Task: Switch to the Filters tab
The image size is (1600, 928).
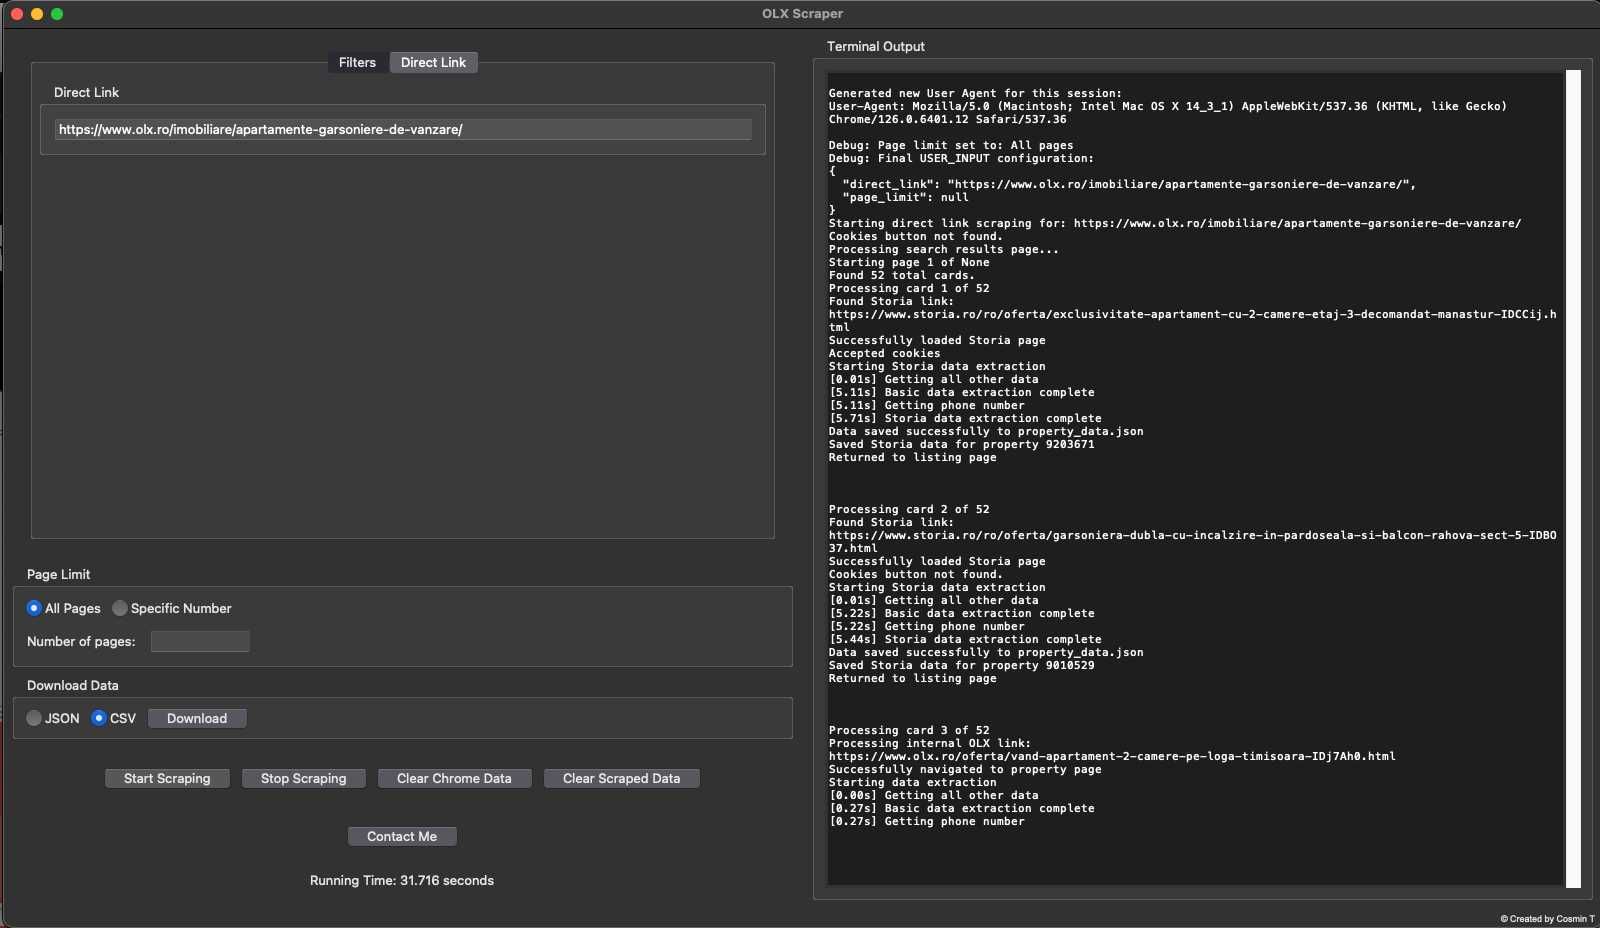Action: click(x=357, y=62)
